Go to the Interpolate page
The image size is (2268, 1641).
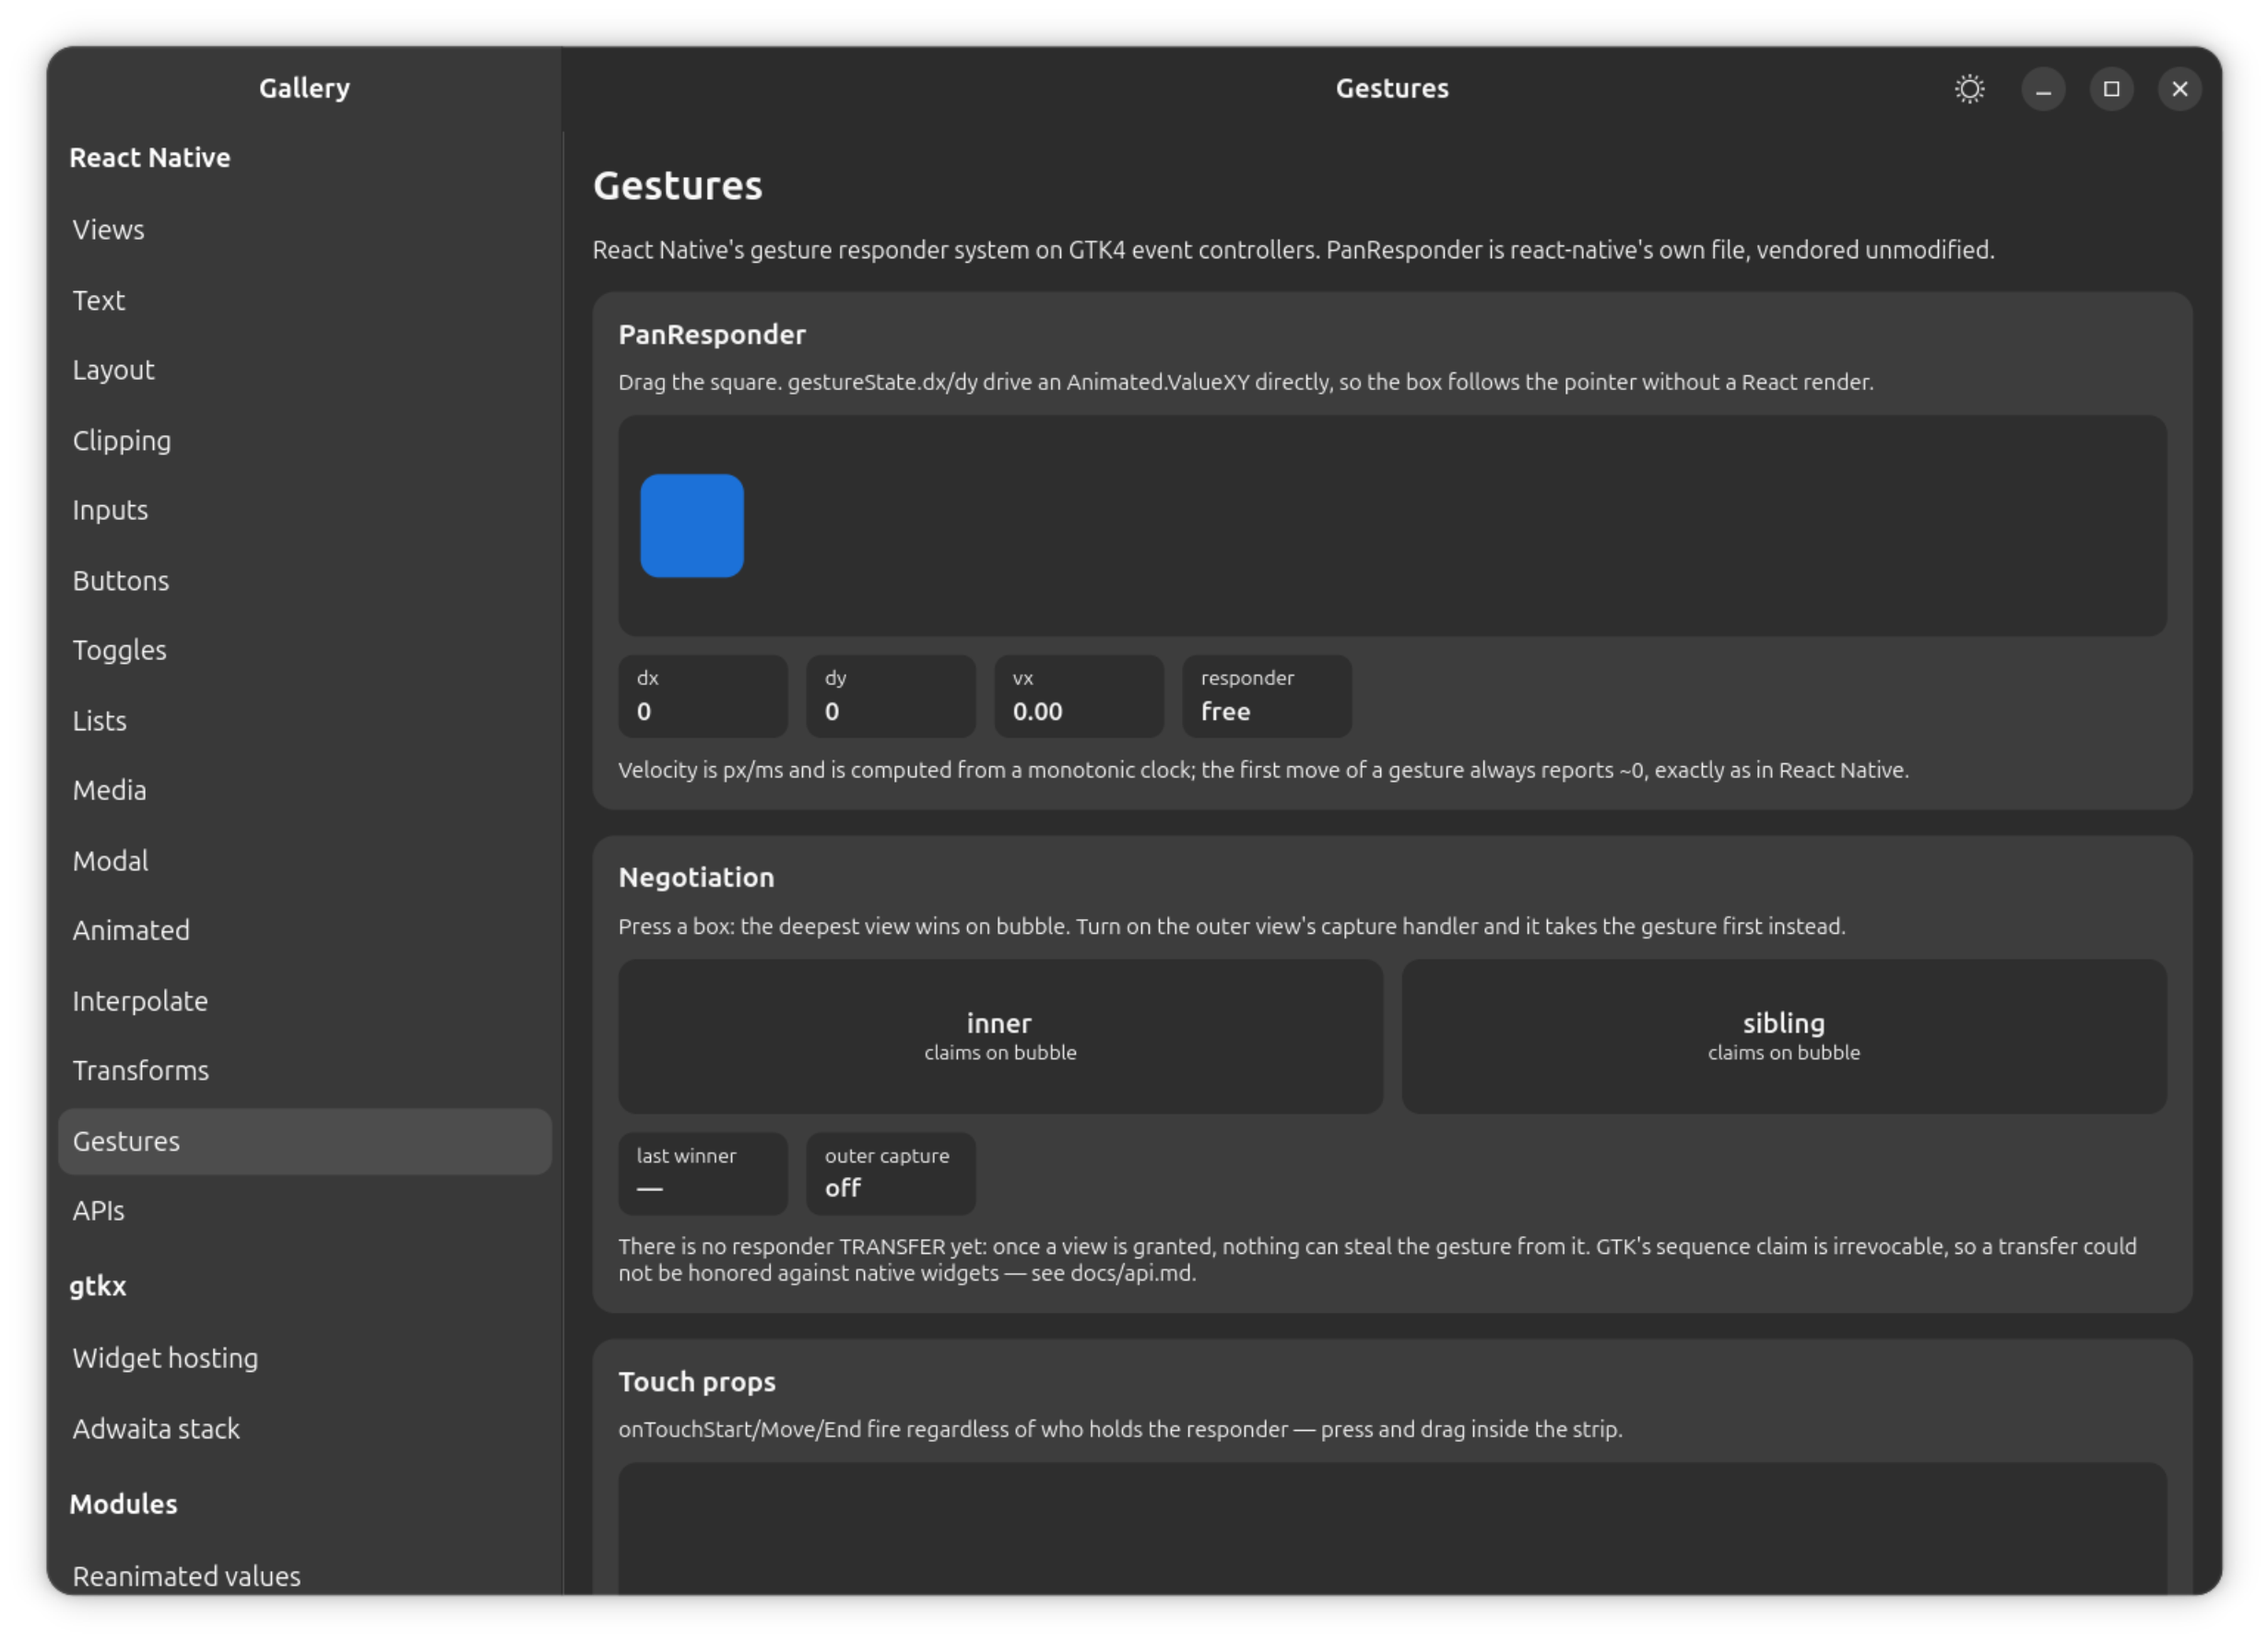point(305,1000)
